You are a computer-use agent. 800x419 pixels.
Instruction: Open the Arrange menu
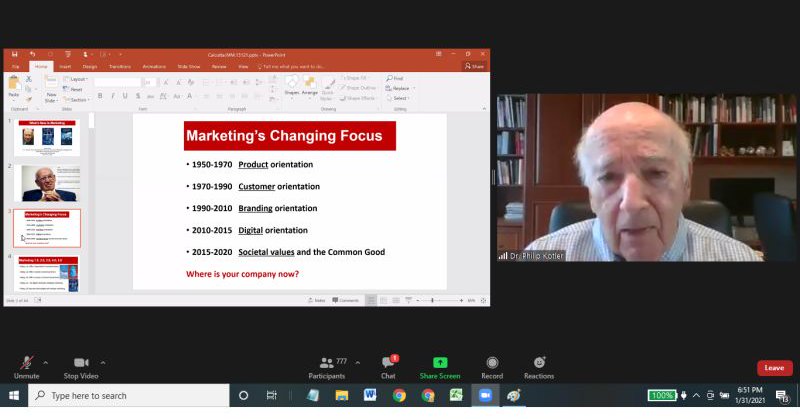point(309,86)
